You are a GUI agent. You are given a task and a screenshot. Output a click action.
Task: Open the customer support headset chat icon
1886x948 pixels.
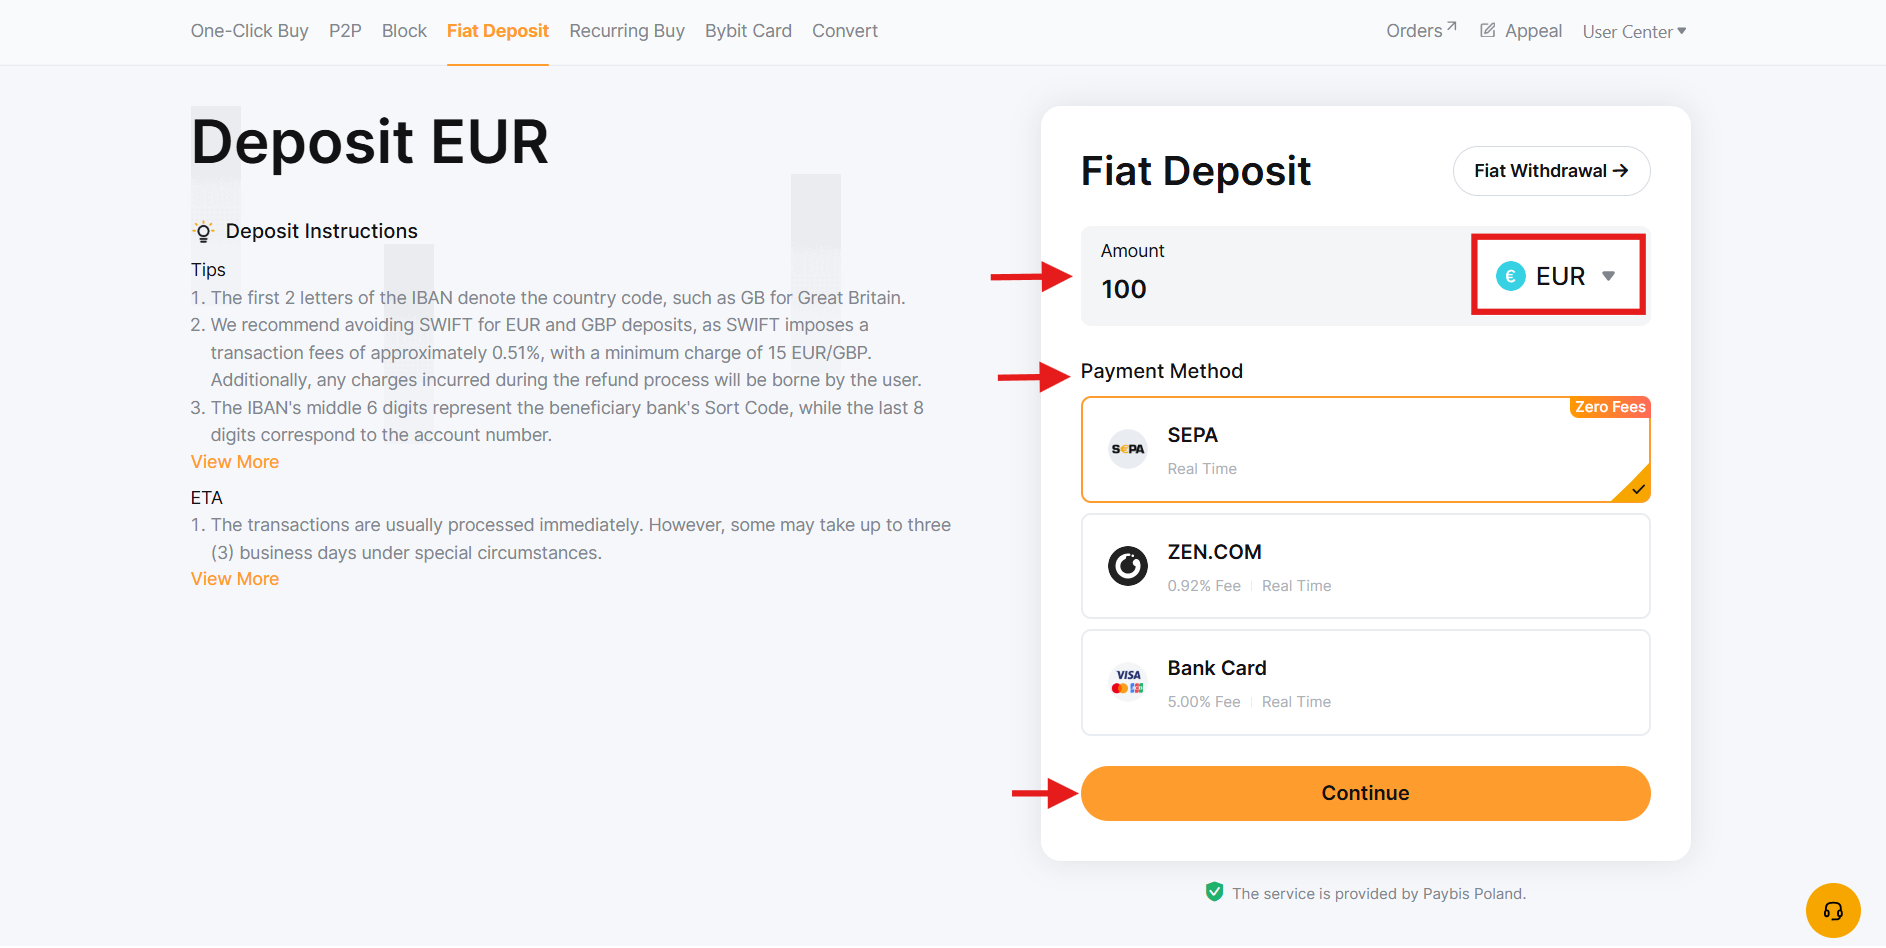point(1832,910)
